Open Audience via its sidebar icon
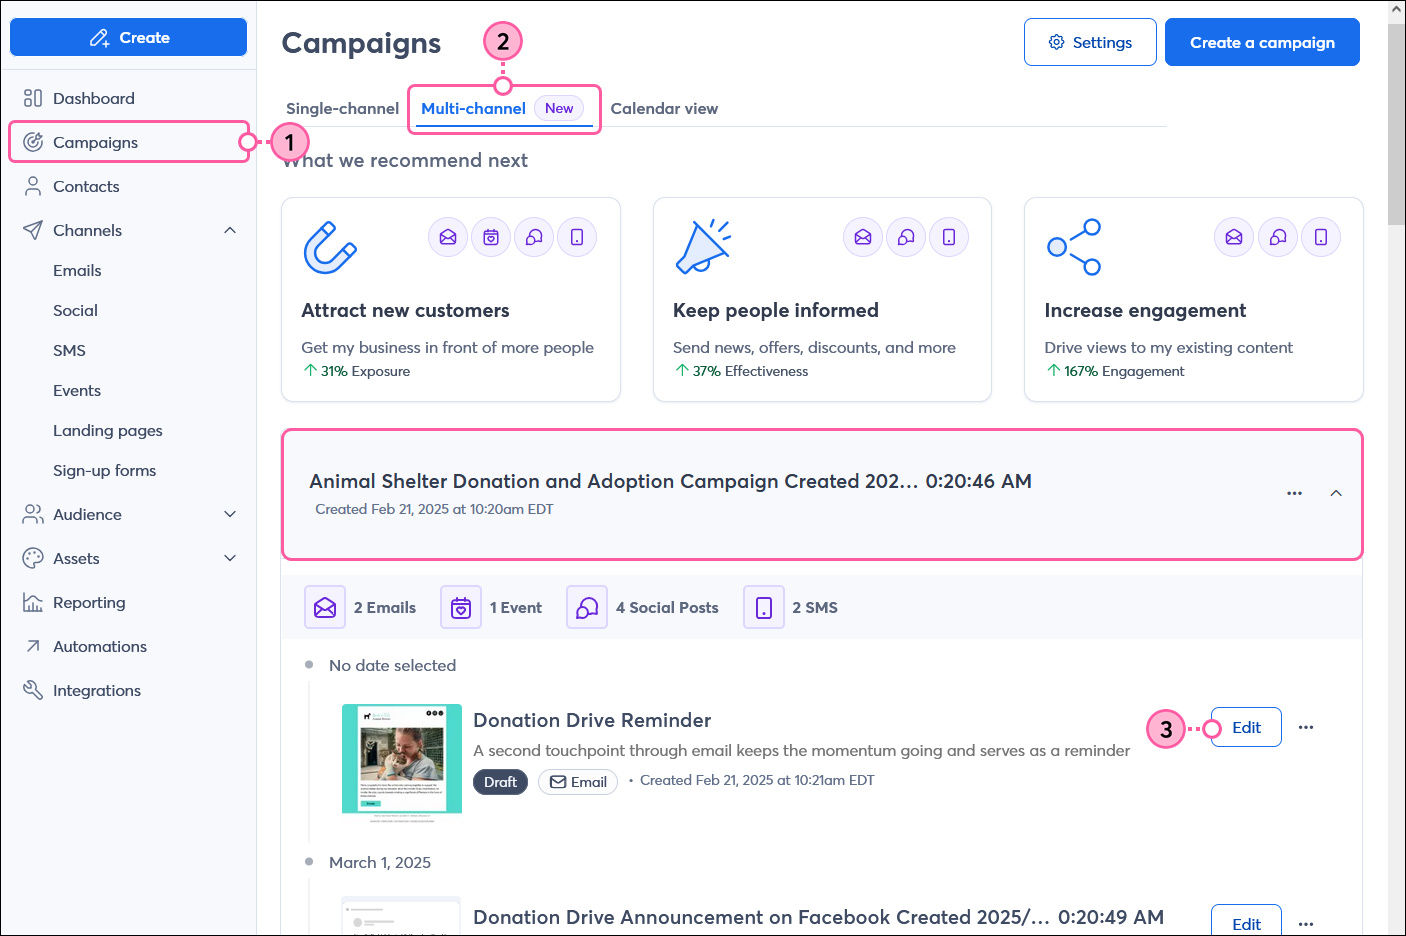The height and width of the screenshot is (936, 1406). (x=31, y=514)
